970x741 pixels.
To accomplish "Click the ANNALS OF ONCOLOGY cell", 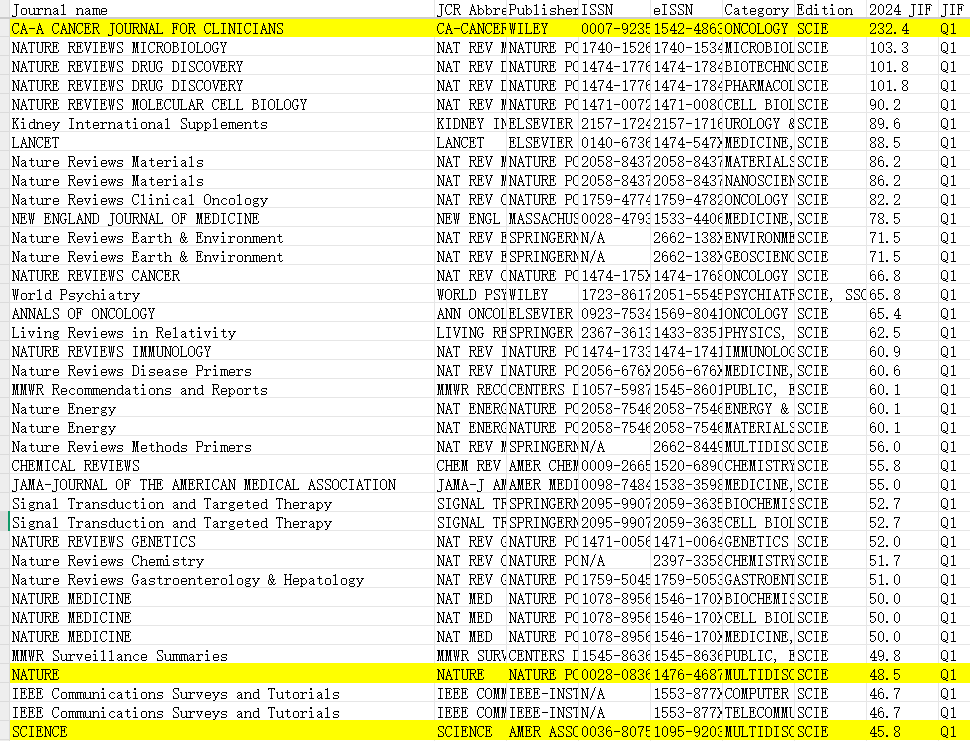I will 222,314.
